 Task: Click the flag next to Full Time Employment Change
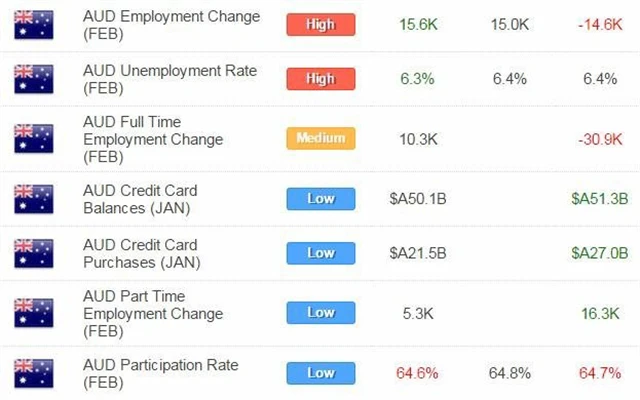(34, 139)
